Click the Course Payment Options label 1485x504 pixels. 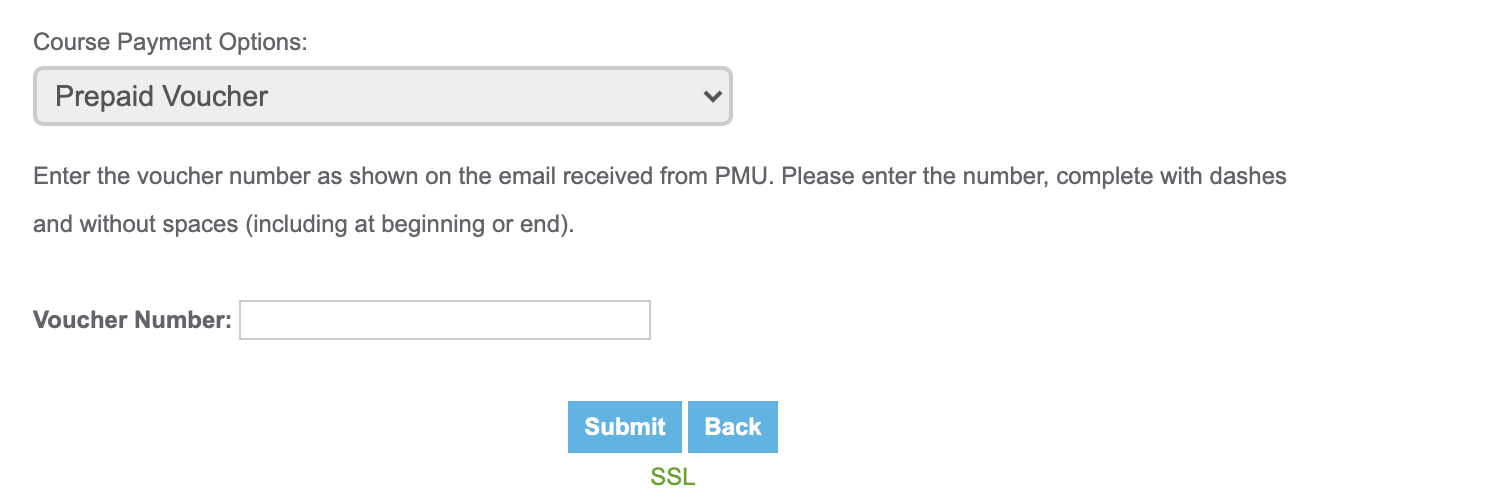click(x=171, y=42)
